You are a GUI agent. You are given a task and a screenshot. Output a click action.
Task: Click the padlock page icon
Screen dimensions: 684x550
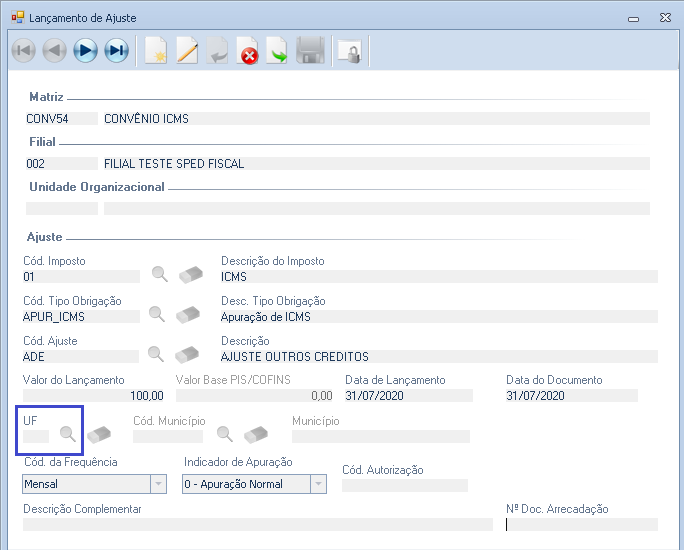point(350,51)
